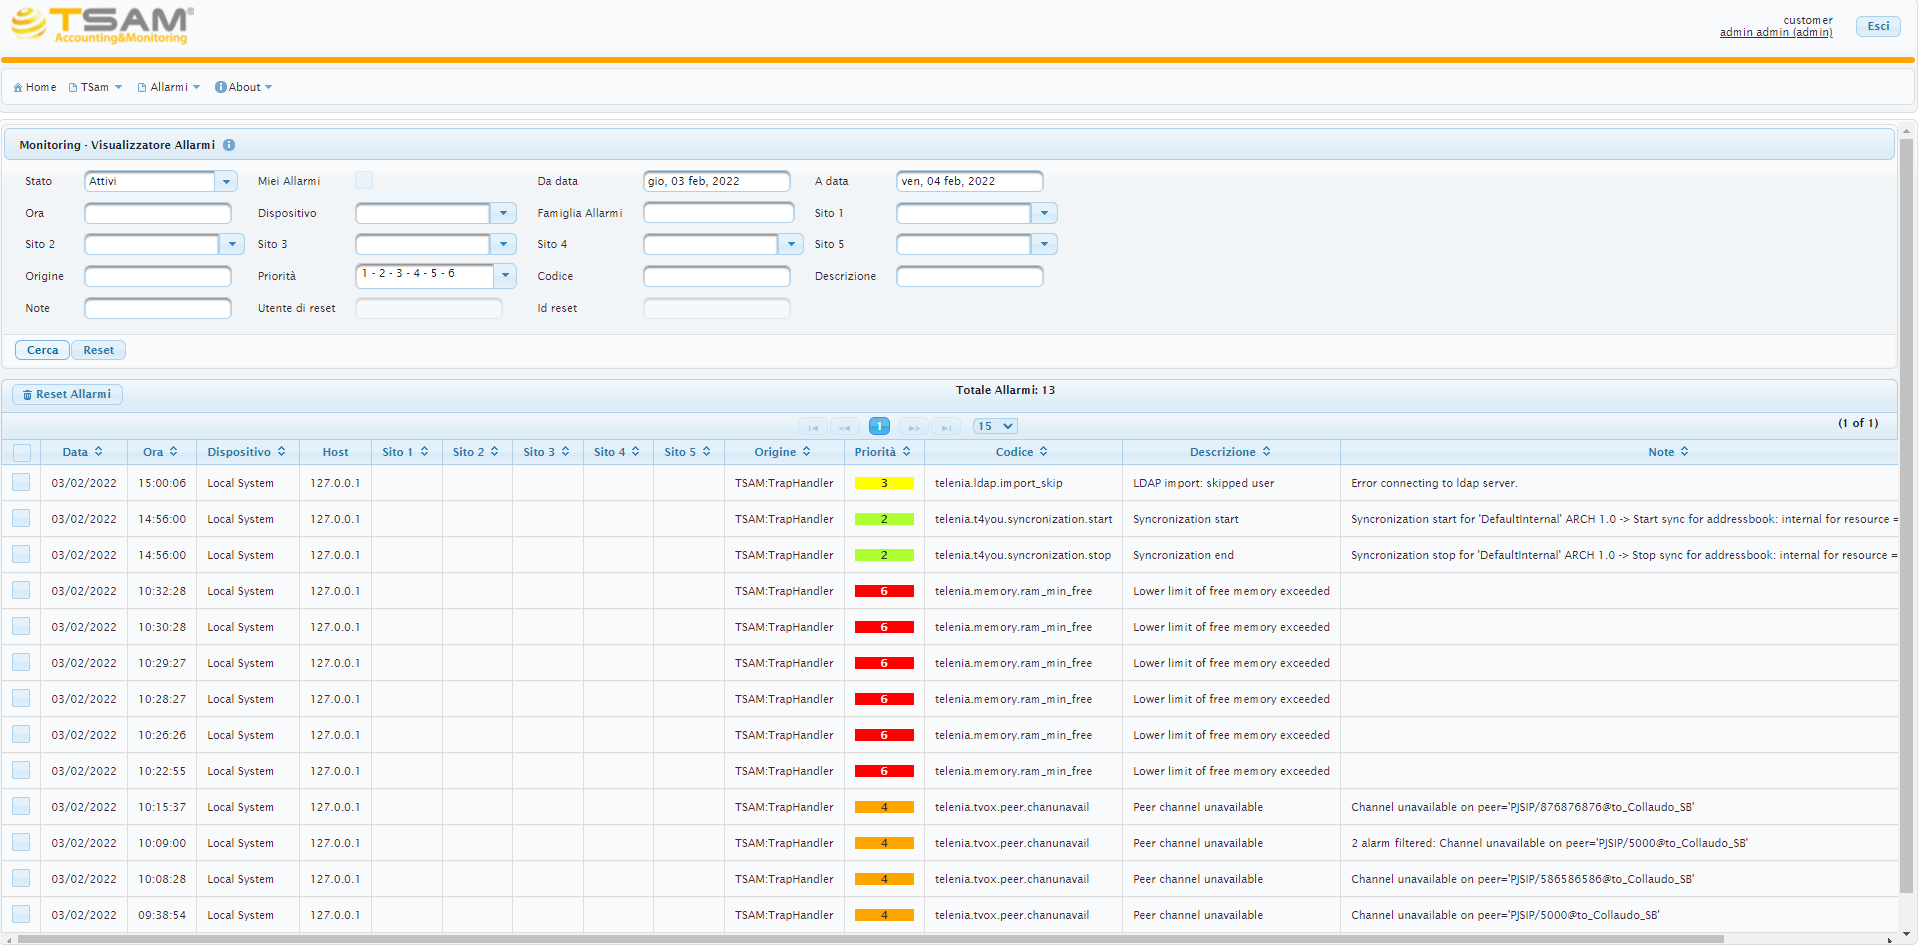The image size is (1918, 945).
Task: Click next page pagination arrow
Action: (x=914, y=426)
